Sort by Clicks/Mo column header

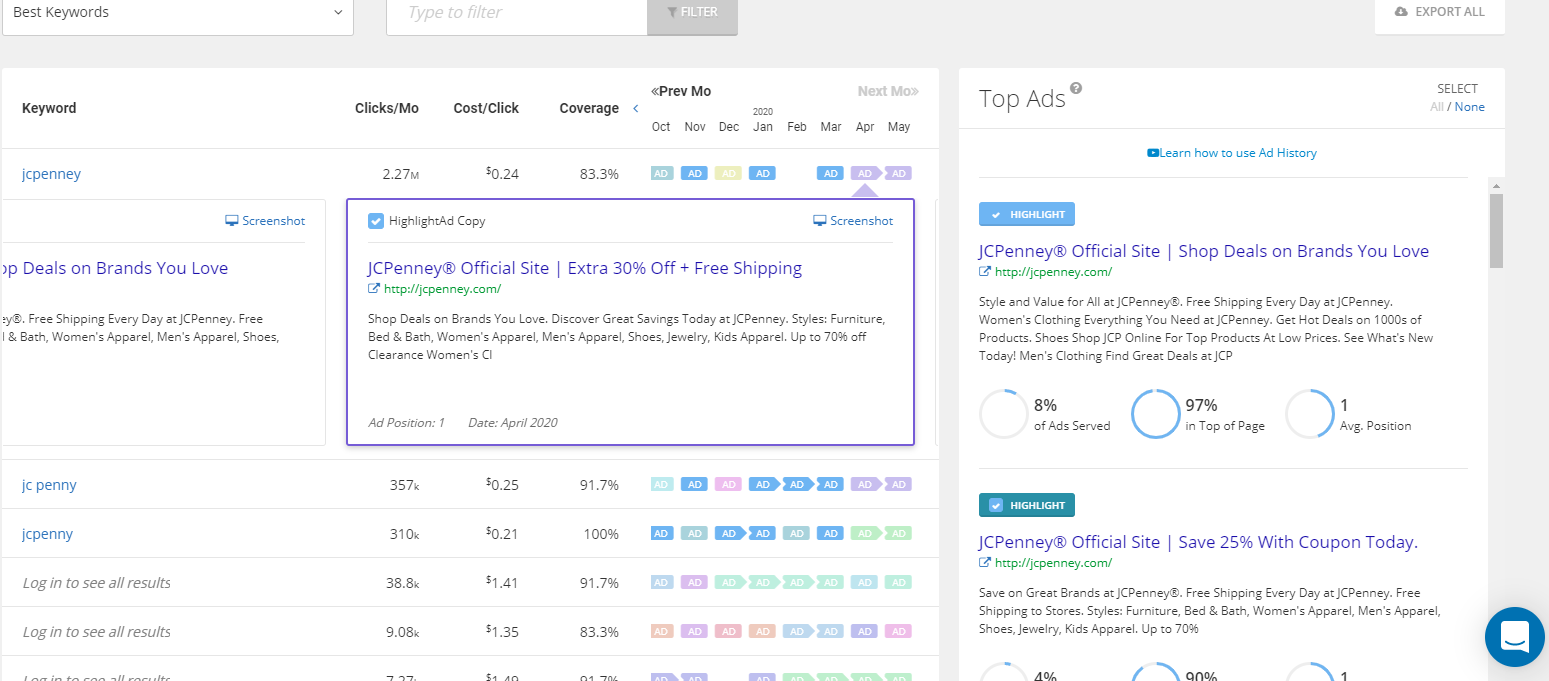[387, 108]
